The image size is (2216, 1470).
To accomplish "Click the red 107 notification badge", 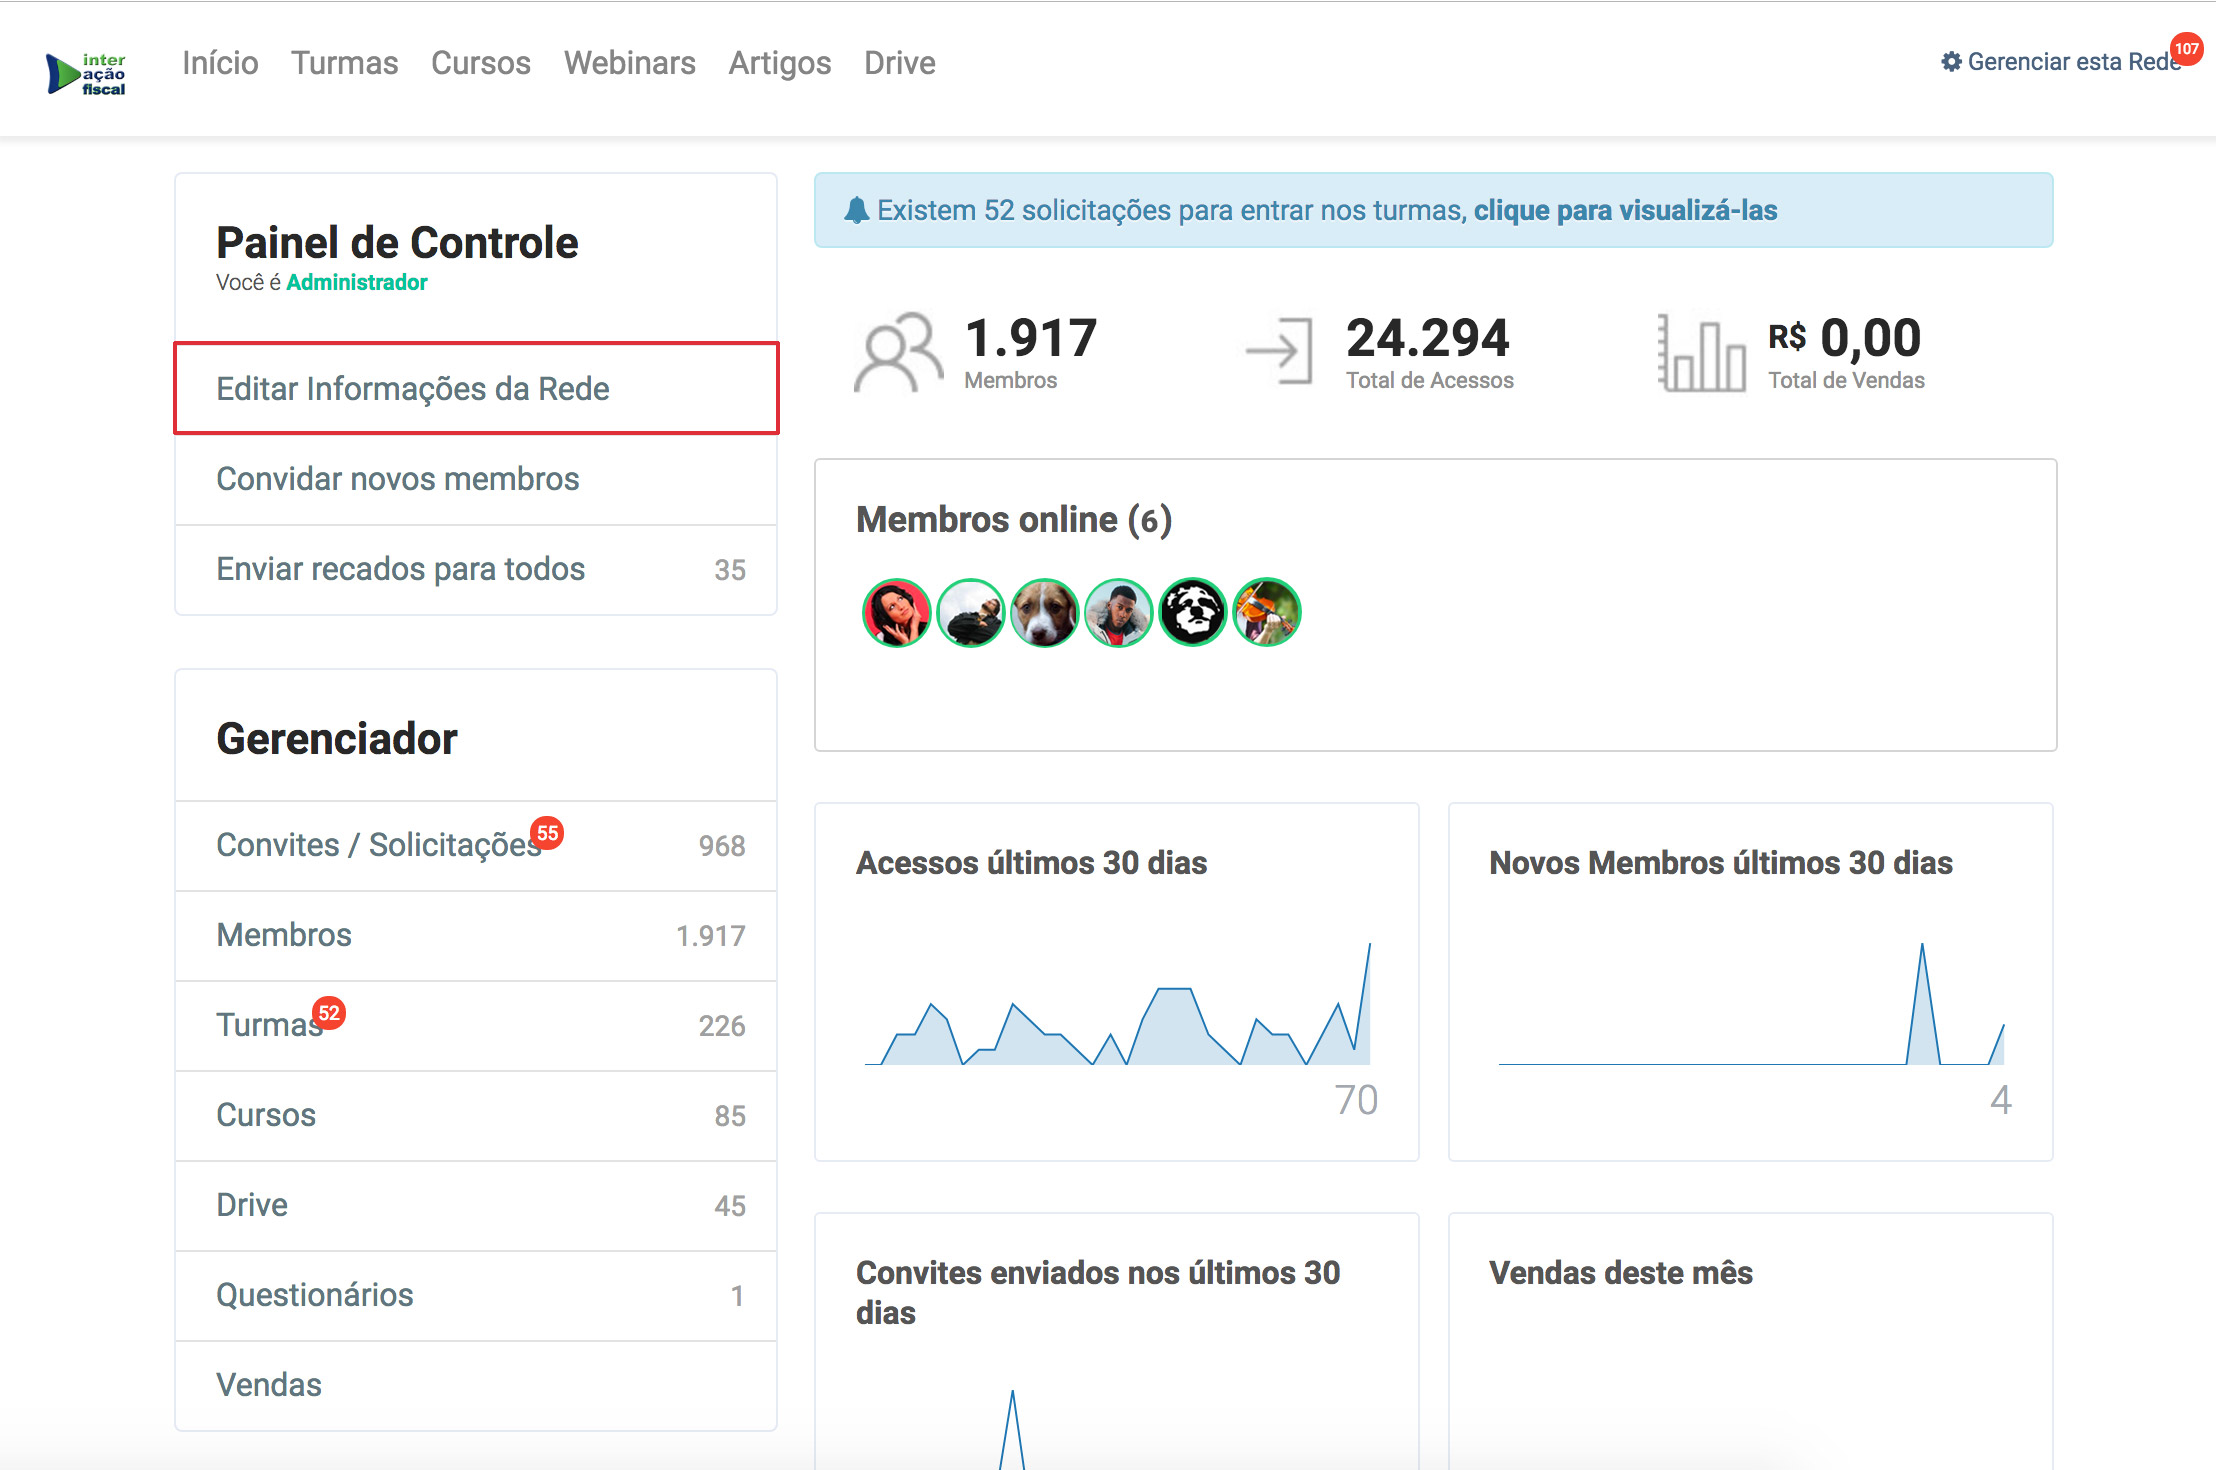I will tap(2186, 48).
